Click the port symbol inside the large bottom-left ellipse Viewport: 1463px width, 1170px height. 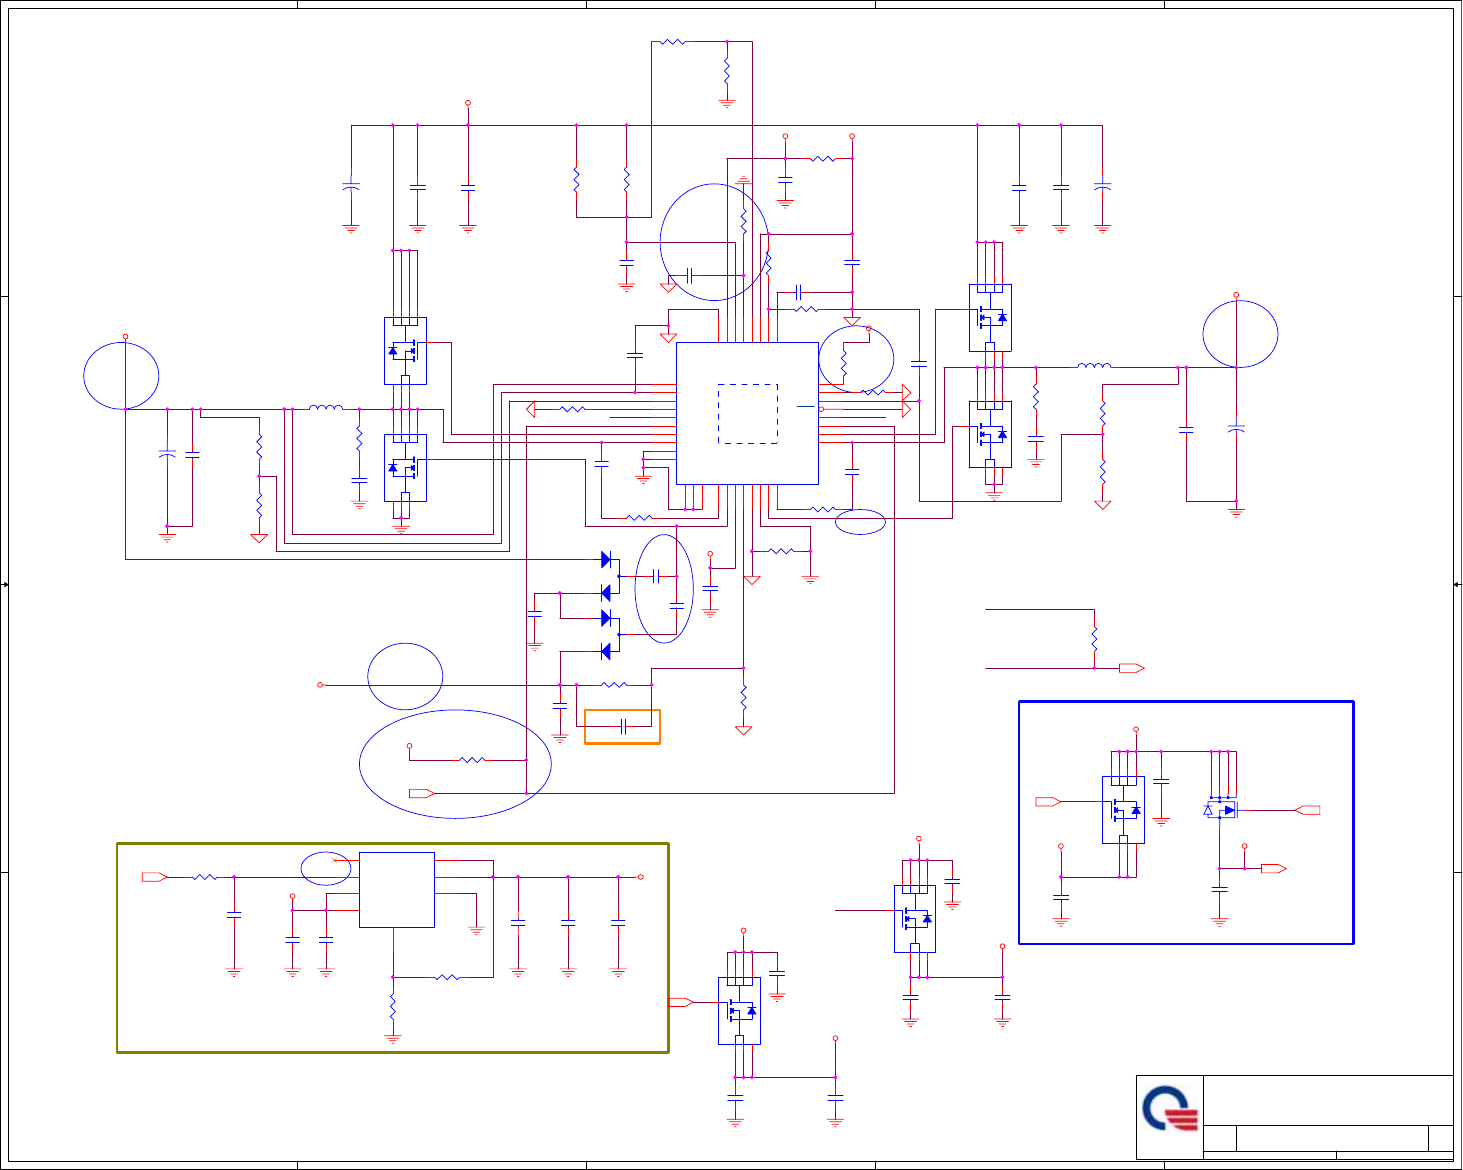422,793
